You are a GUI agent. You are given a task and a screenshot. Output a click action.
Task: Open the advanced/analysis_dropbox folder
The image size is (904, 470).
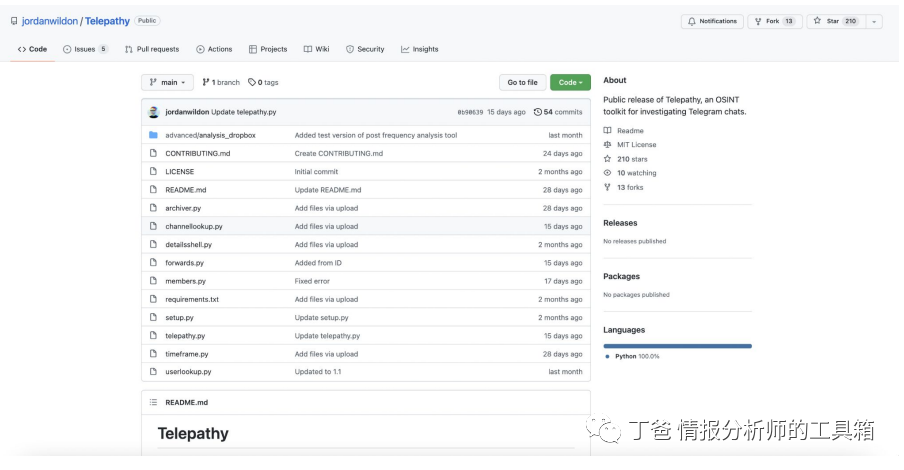click(x=210, y=136)
